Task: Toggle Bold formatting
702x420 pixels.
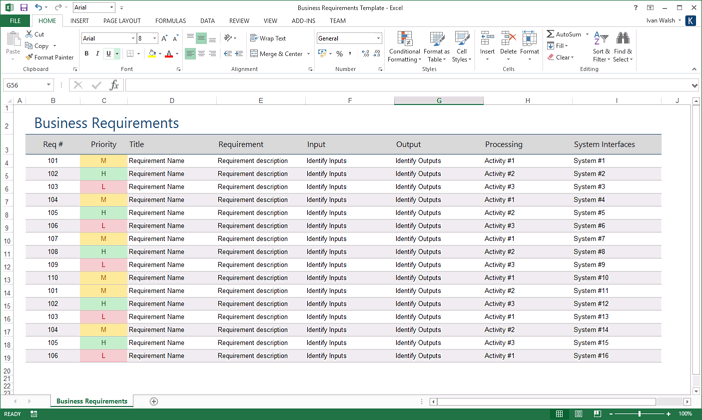Action: point(87,54)
